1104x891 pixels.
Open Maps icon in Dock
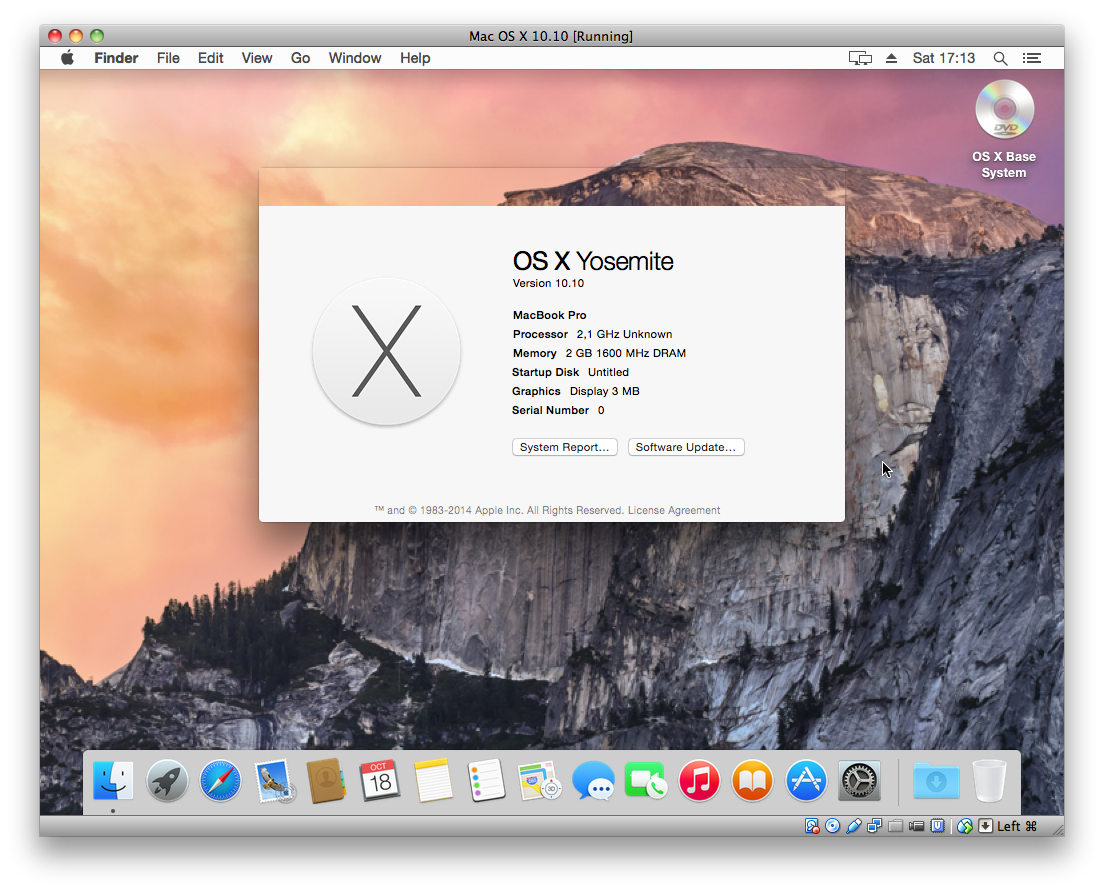tap(539, 780)
